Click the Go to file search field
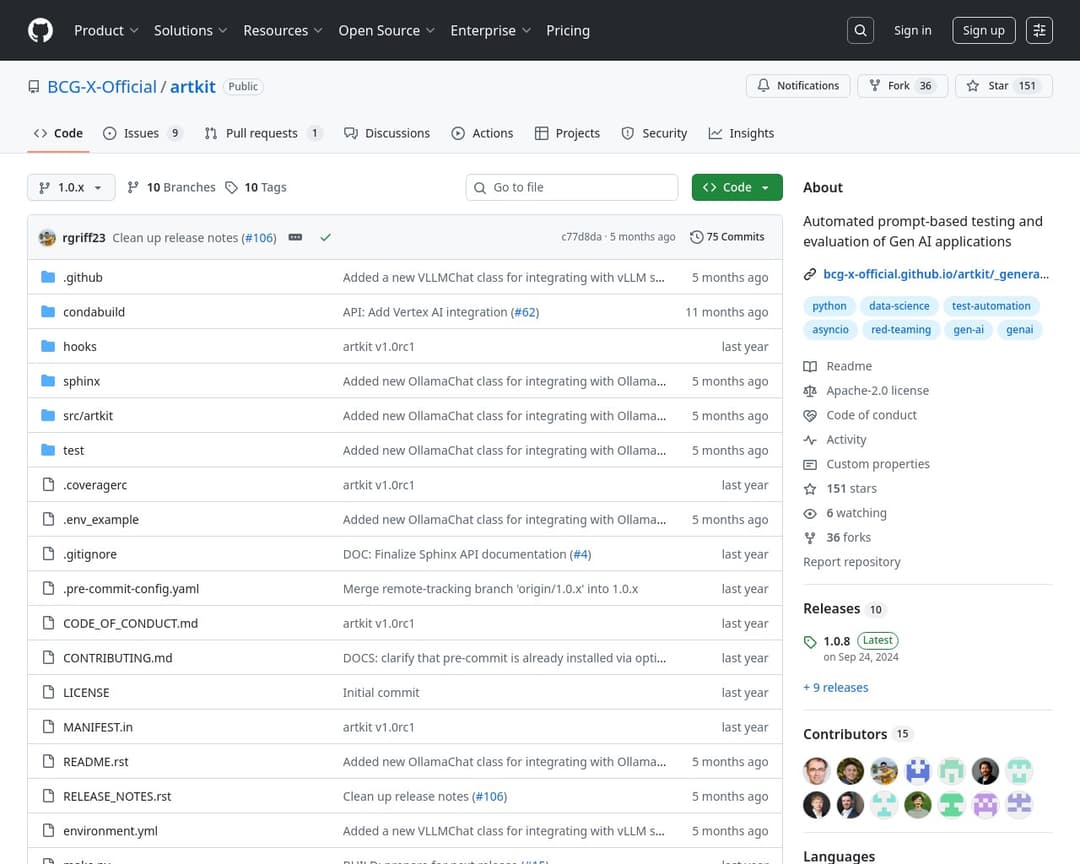 click(x=572, y=188)
